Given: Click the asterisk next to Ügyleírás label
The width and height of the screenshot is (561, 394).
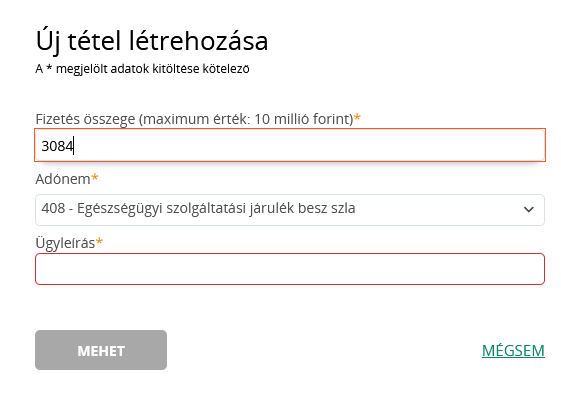Looking at the screenshot, I should [x=99, y=242].
